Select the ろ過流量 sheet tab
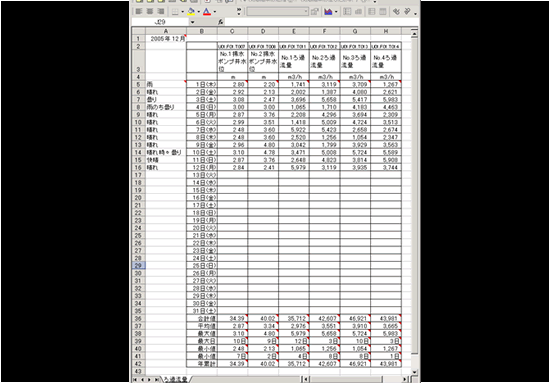 tap(175, 379)
